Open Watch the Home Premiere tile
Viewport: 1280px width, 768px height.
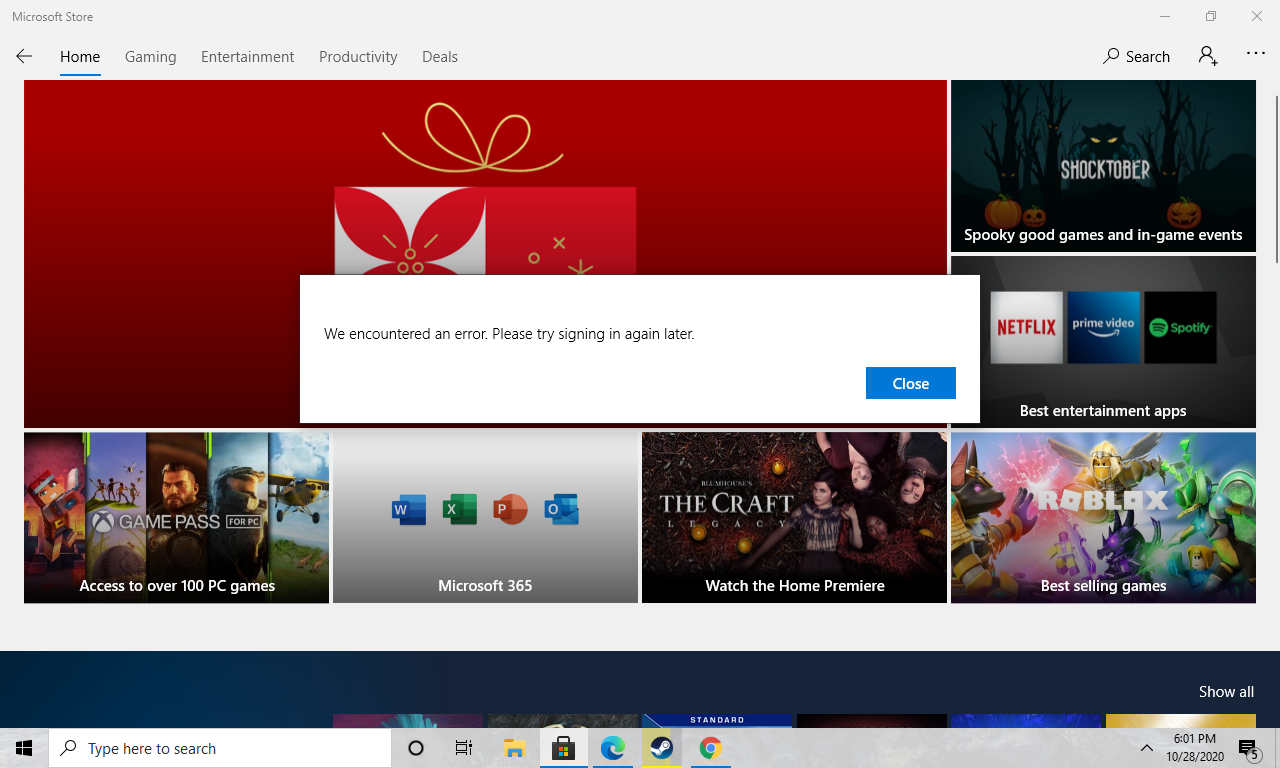[794, 518]
